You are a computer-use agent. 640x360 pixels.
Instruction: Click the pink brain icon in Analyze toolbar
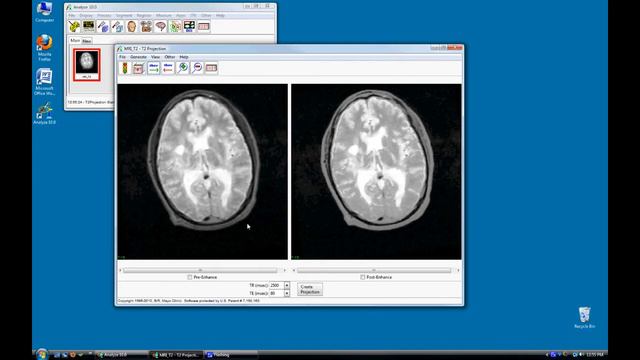pos(160,27)
